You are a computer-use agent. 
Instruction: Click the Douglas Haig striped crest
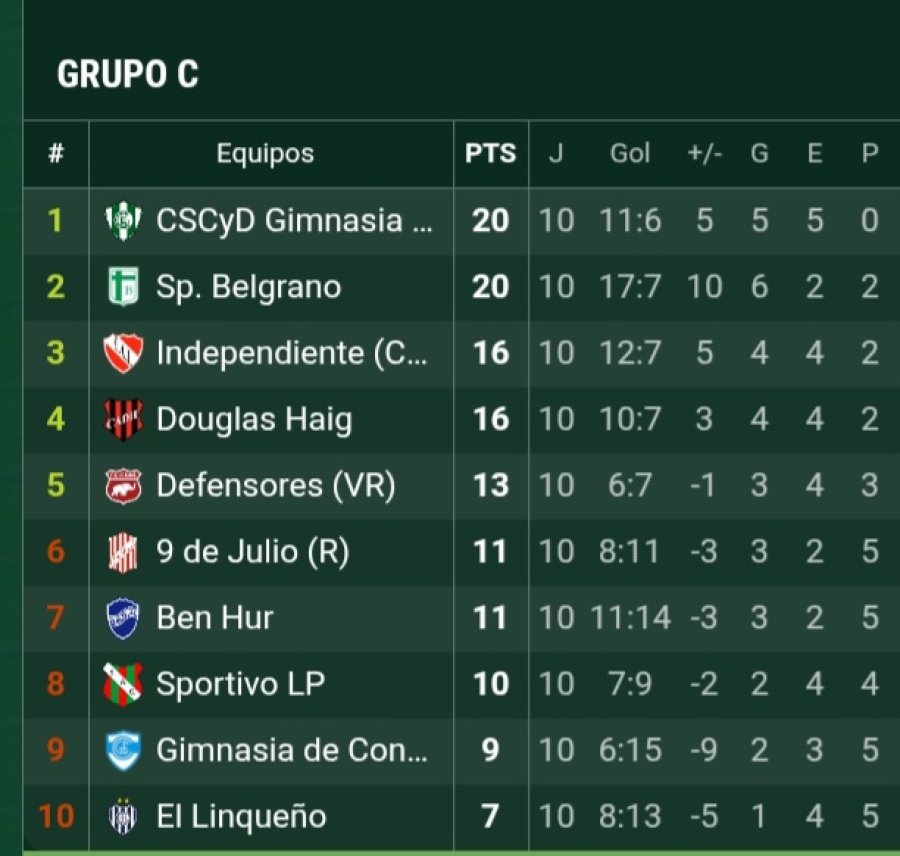pos(123,419)
